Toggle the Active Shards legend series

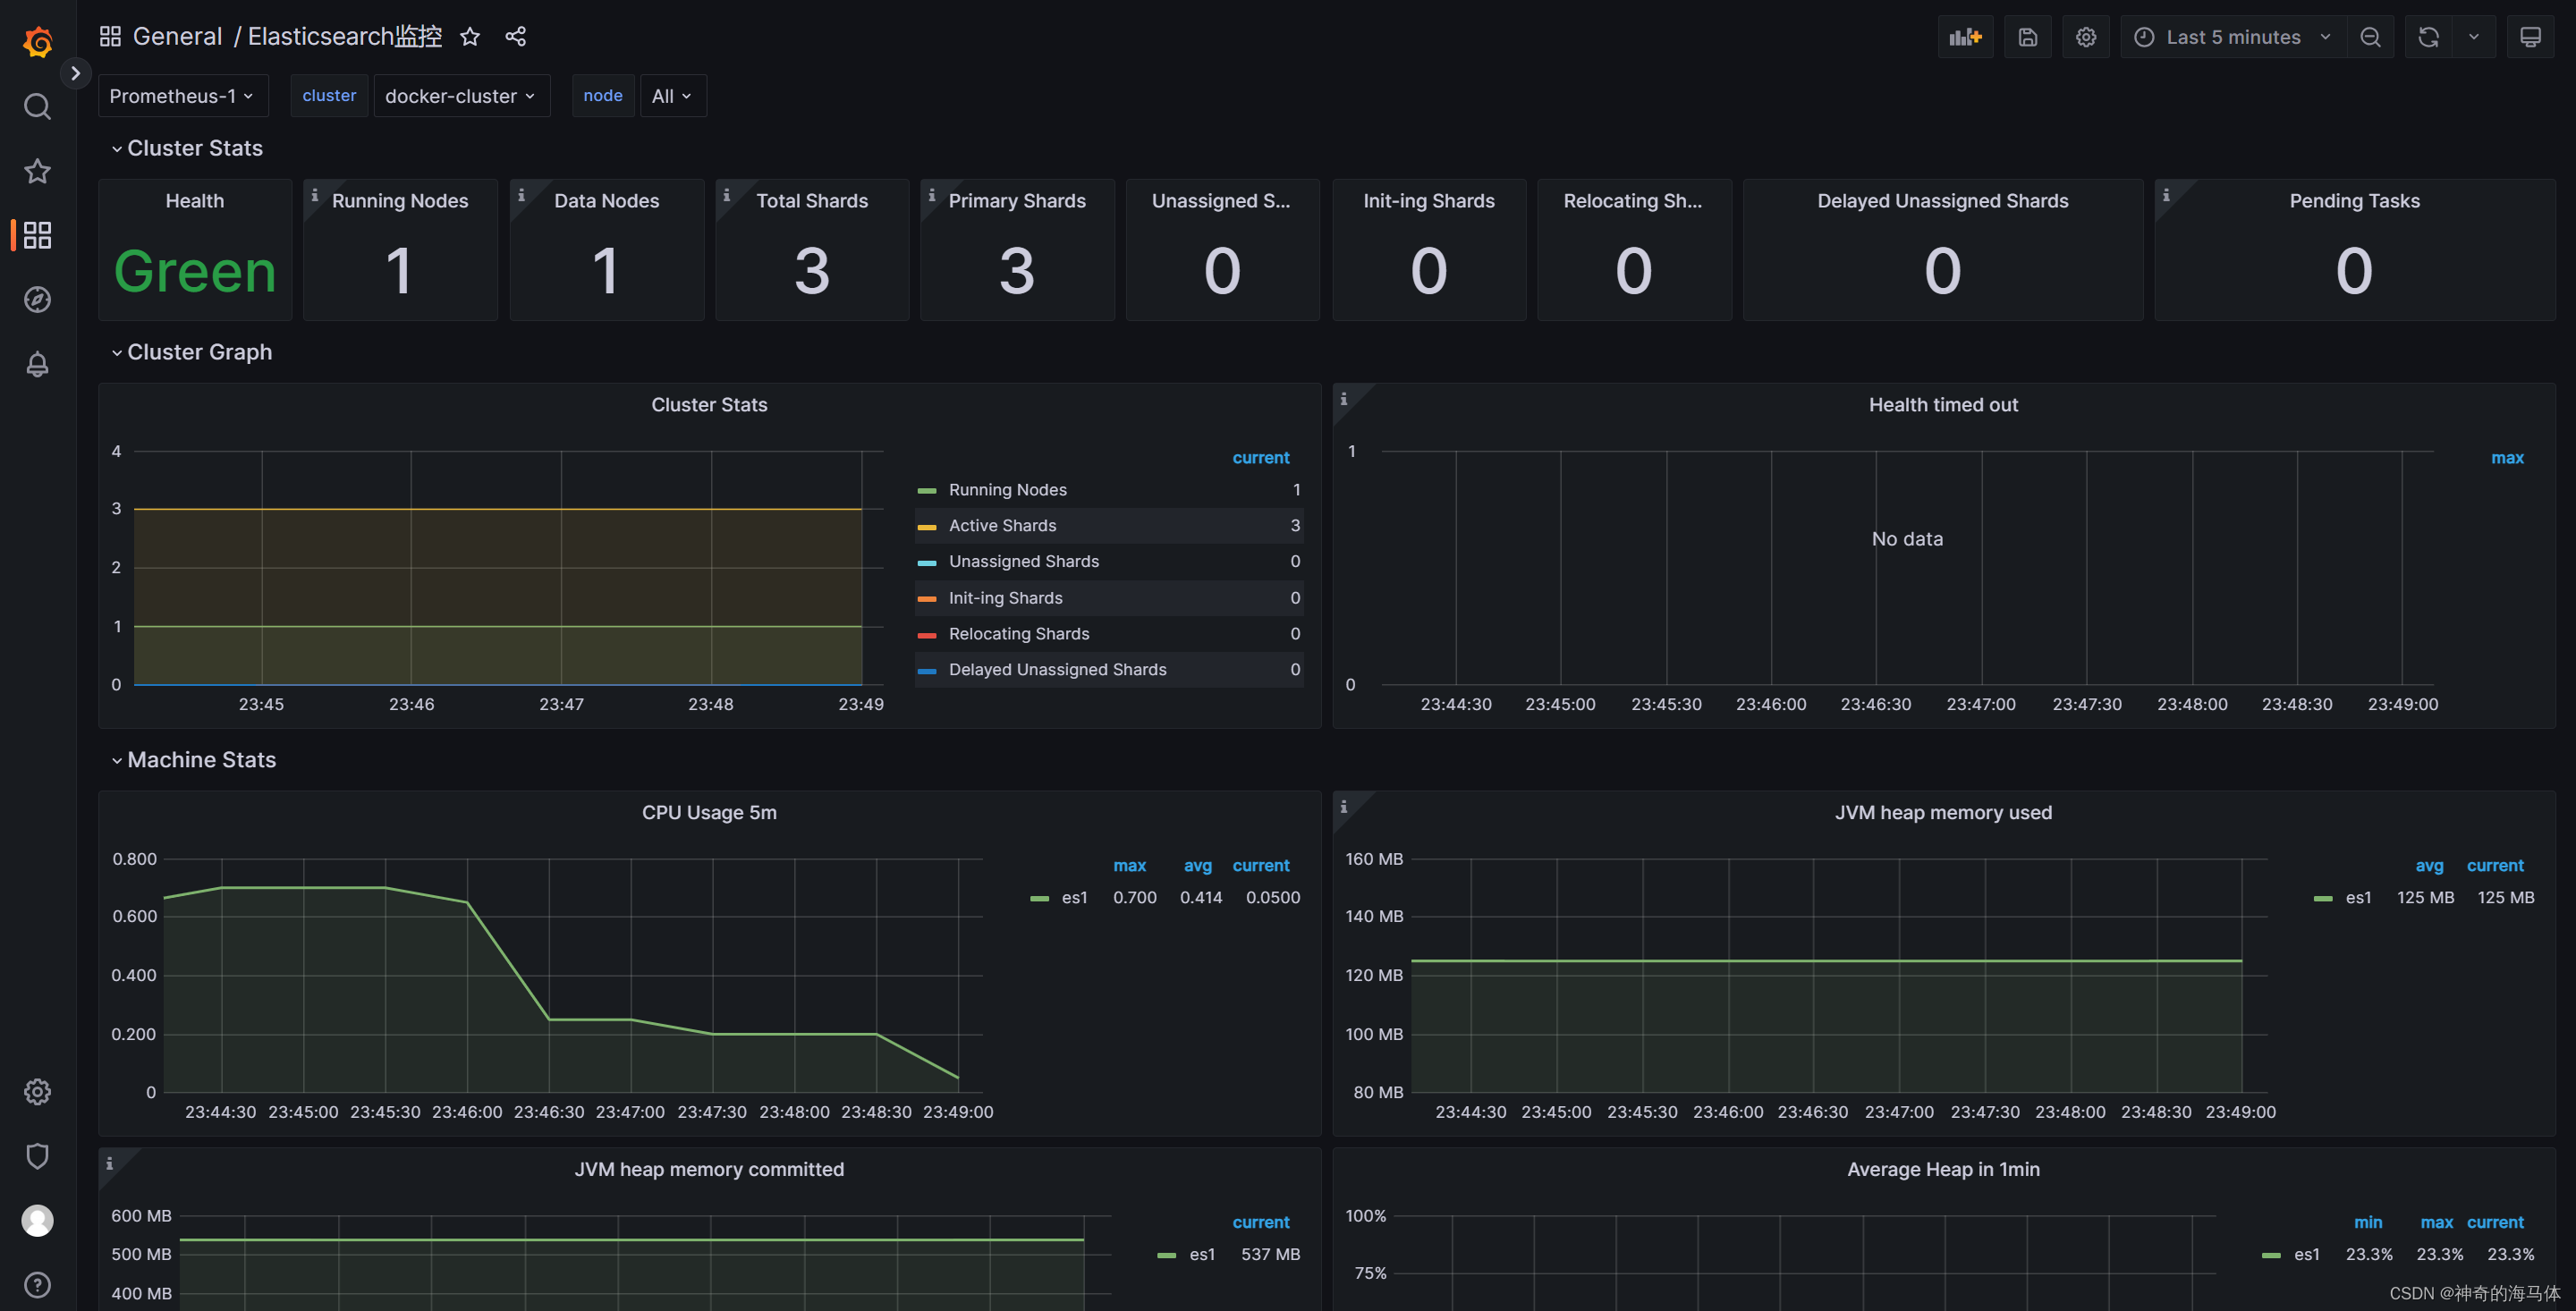[x=1002, y=525]
